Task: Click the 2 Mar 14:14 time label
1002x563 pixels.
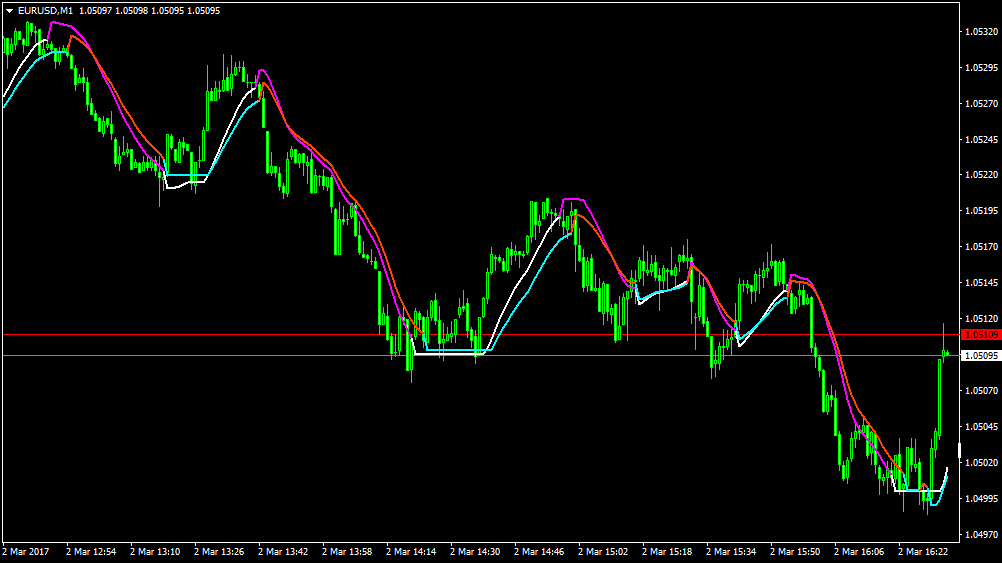Action: tap(411, 551)
